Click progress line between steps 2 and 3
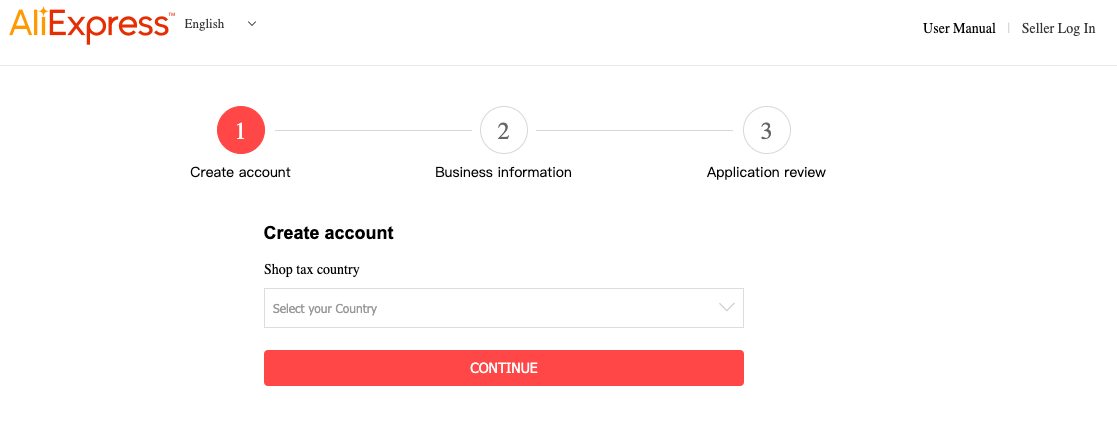Screen dimensions: 1117x435 634,131
